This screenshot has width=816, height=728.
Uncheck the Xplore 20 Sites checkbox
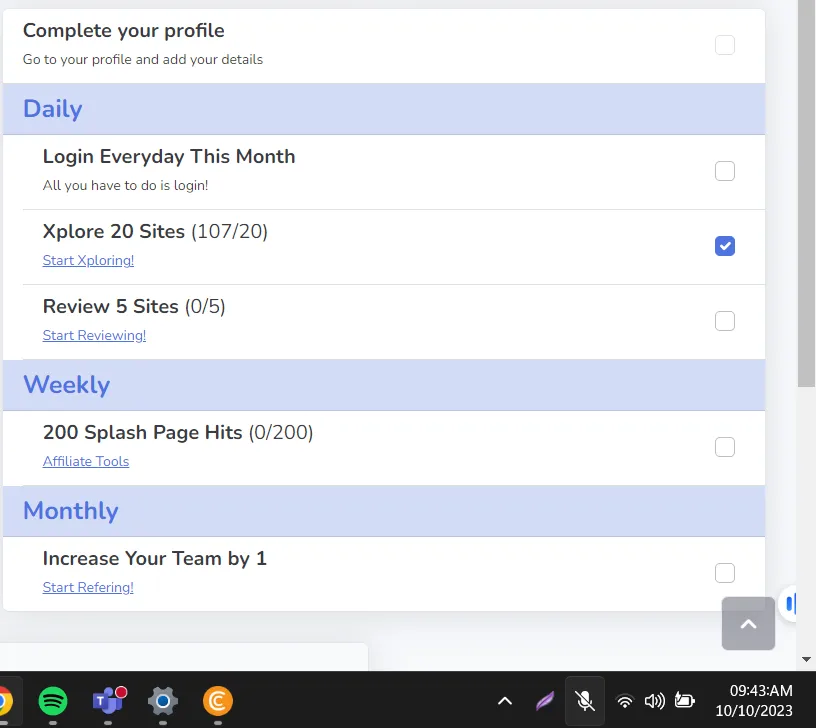click(724, 246)
